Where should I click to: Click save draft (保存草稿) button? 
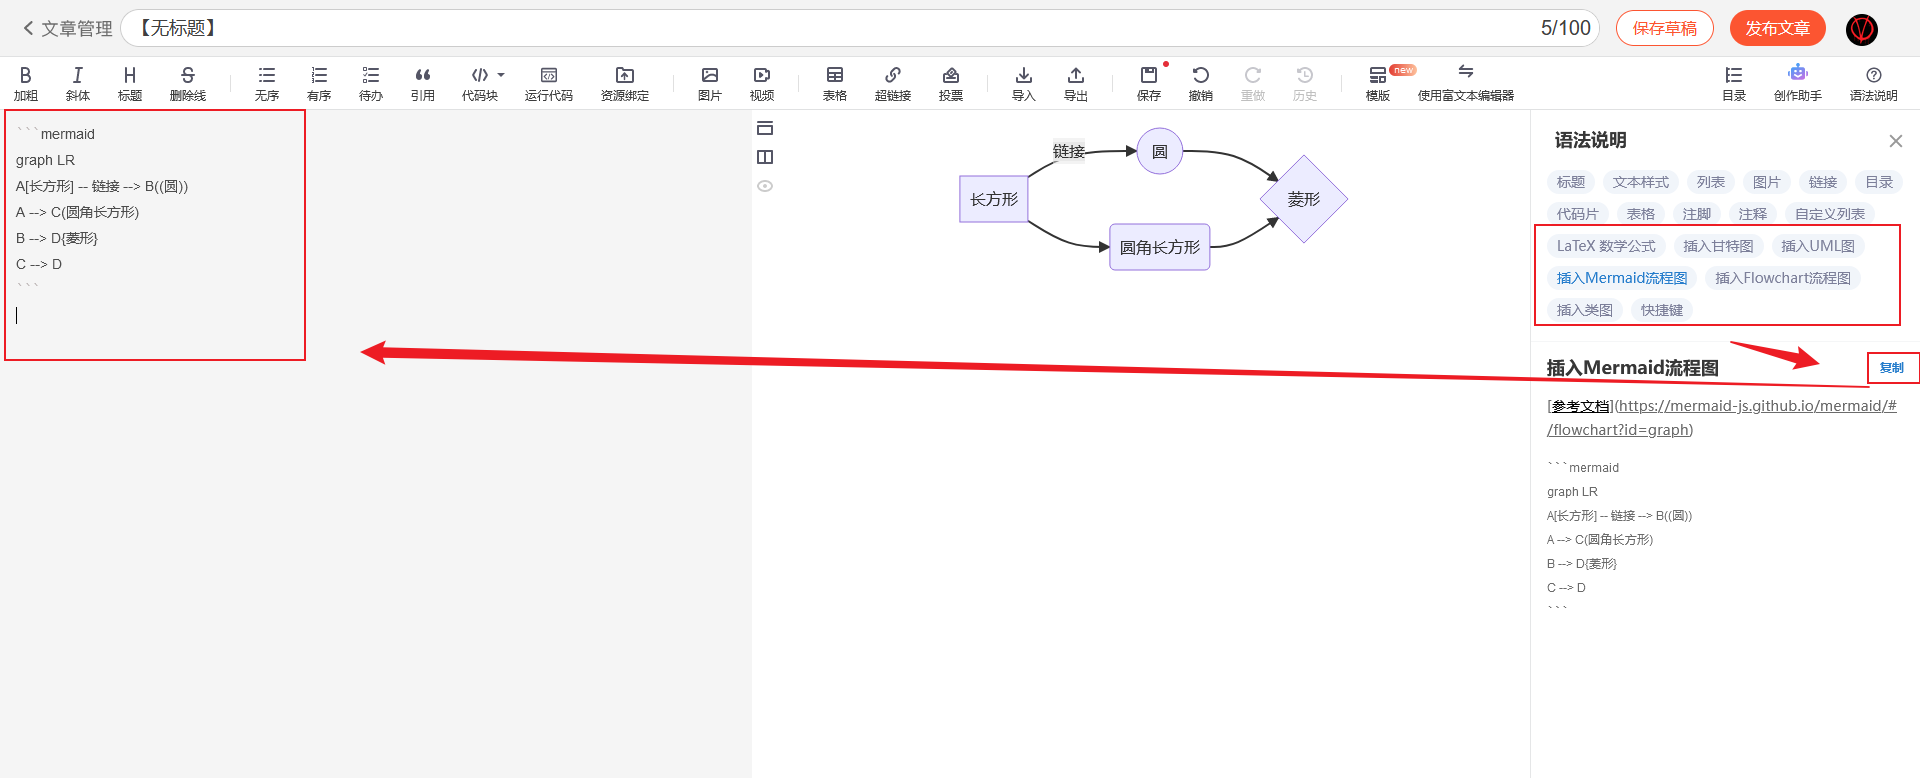coord(1665,28)
